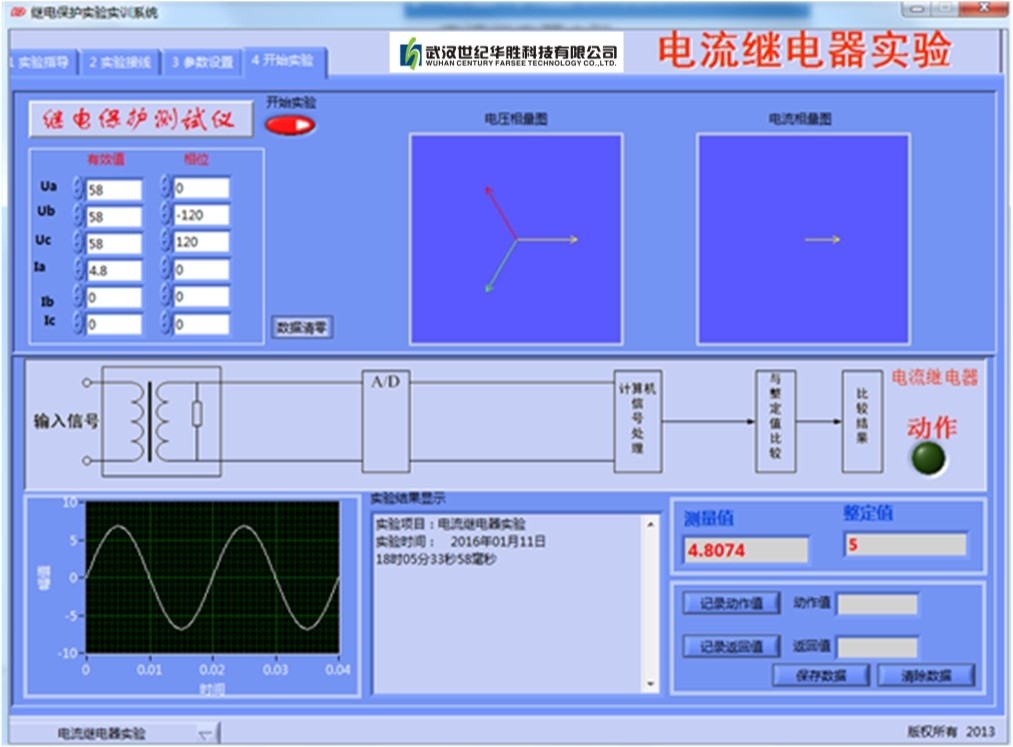Viewport: 1013px width, 747px height.
Task: Click the input transformer symbol in diagram
Action: [x=160, y=420]
